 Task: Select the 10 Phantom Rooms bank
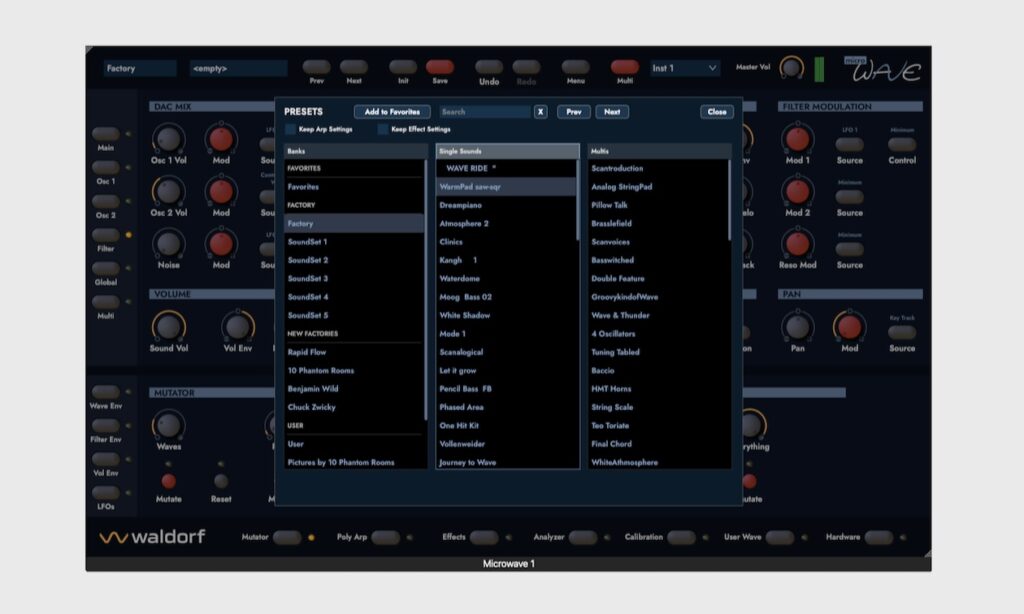354,370
